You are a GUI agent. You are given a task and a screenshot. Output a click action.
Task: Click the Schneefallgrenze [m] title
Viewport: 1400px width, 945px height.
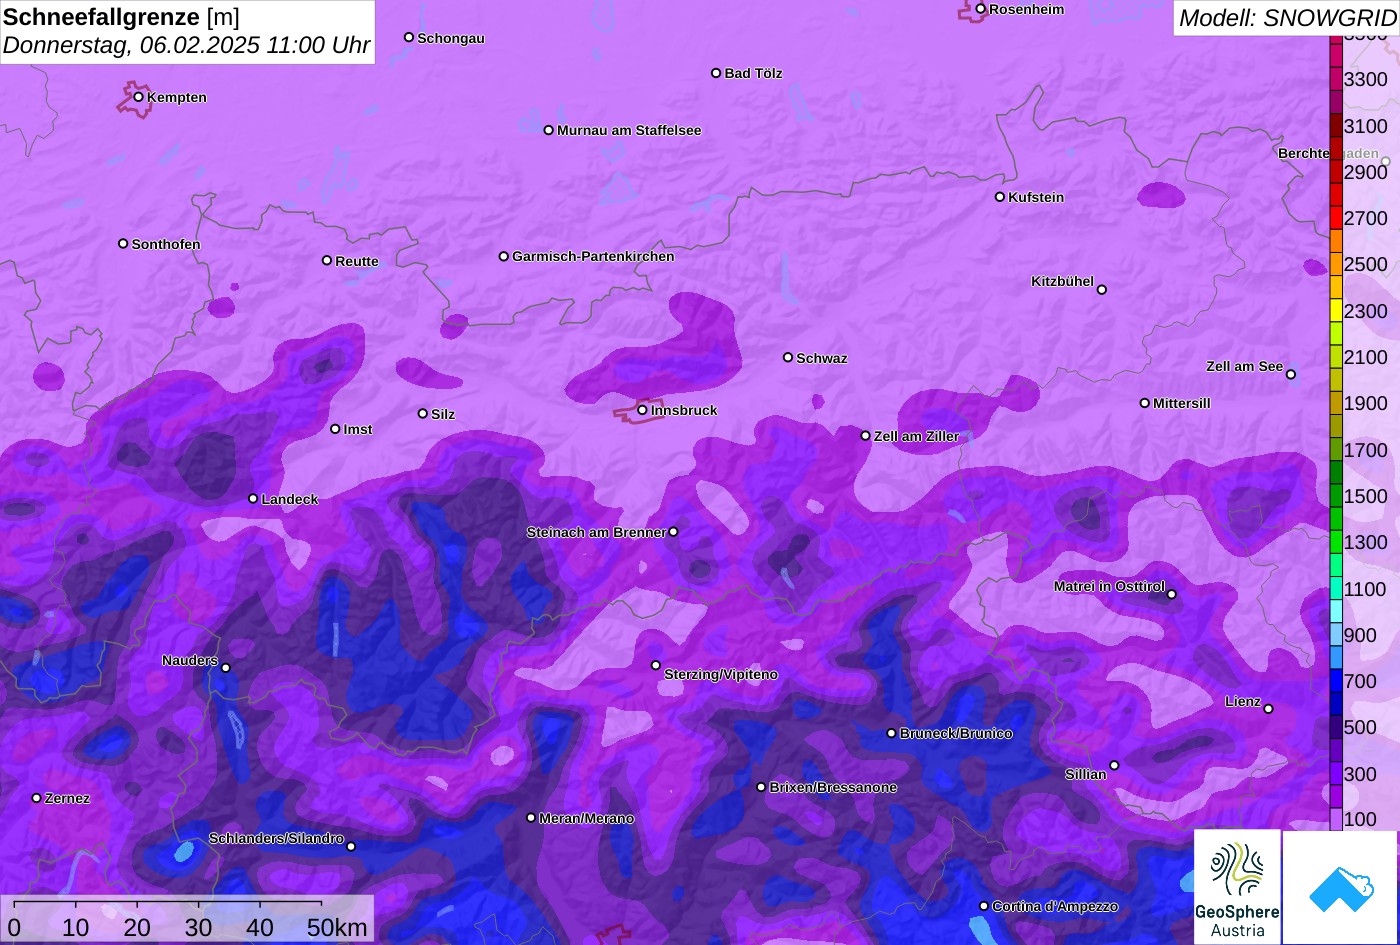click(122, 17)
